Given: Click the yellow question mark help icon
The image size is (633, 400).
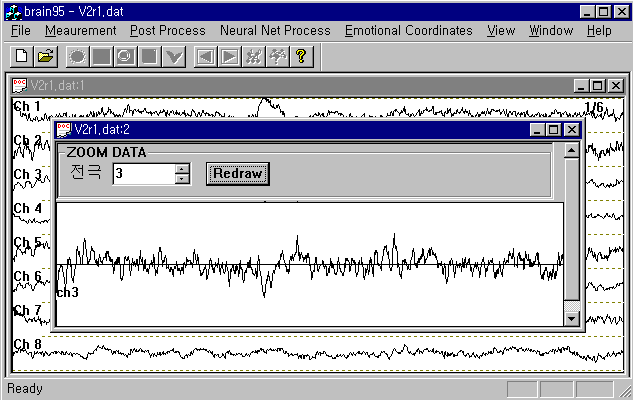Looking at the screenshot, I should [301, 57].
